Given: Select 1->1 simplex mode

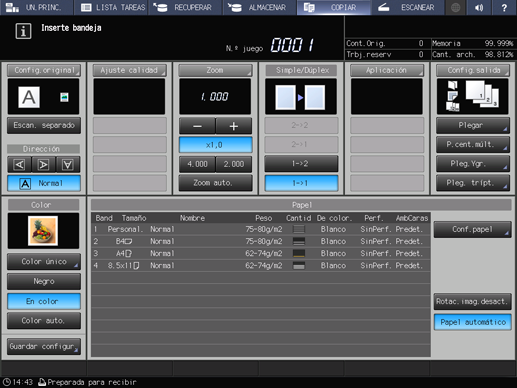Looking at the screenshot, I should click(x=301, y=183).
